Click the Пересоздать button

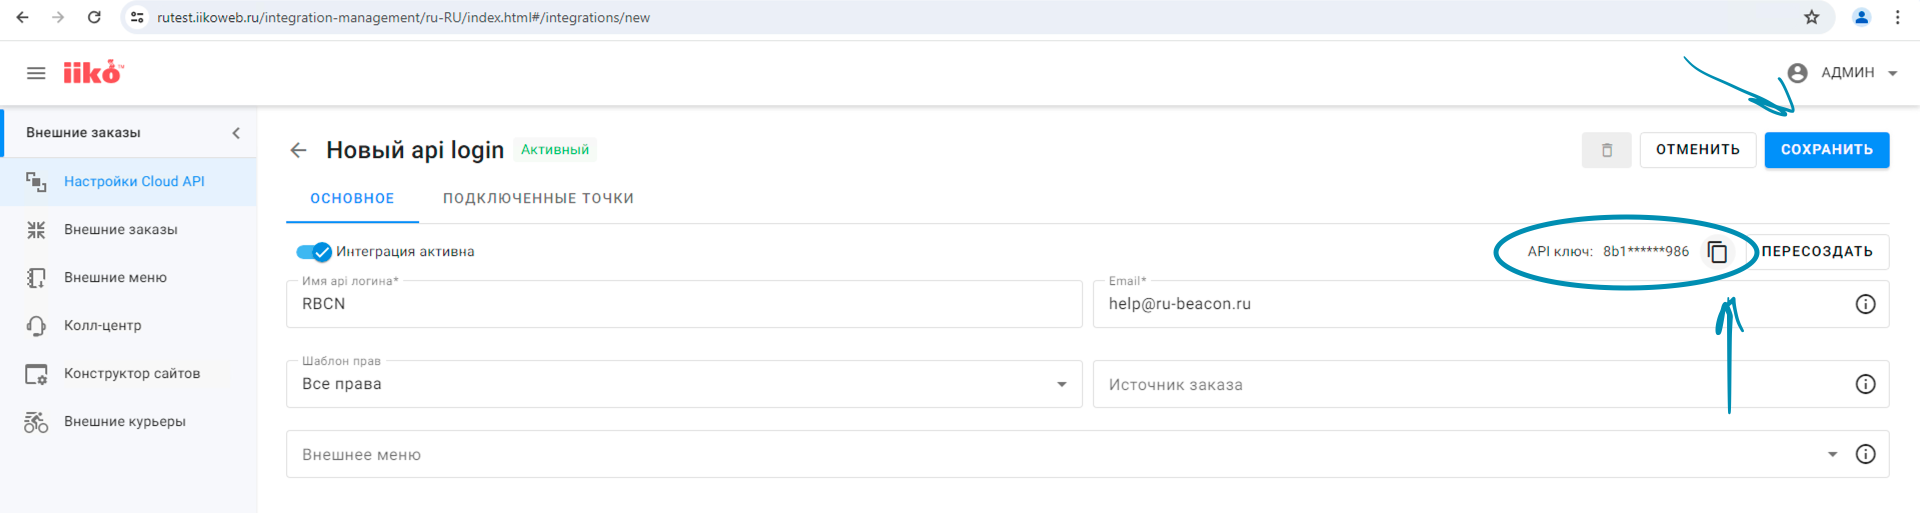[x=1816, y=252]
